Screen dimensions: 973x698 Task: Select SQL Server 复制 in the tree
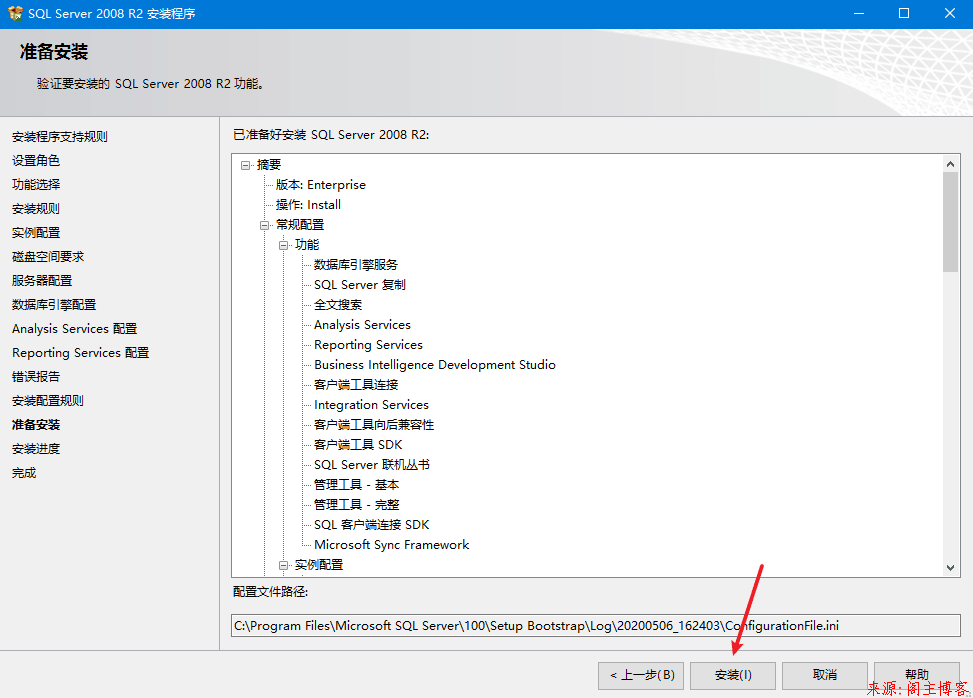coord(360,285)
